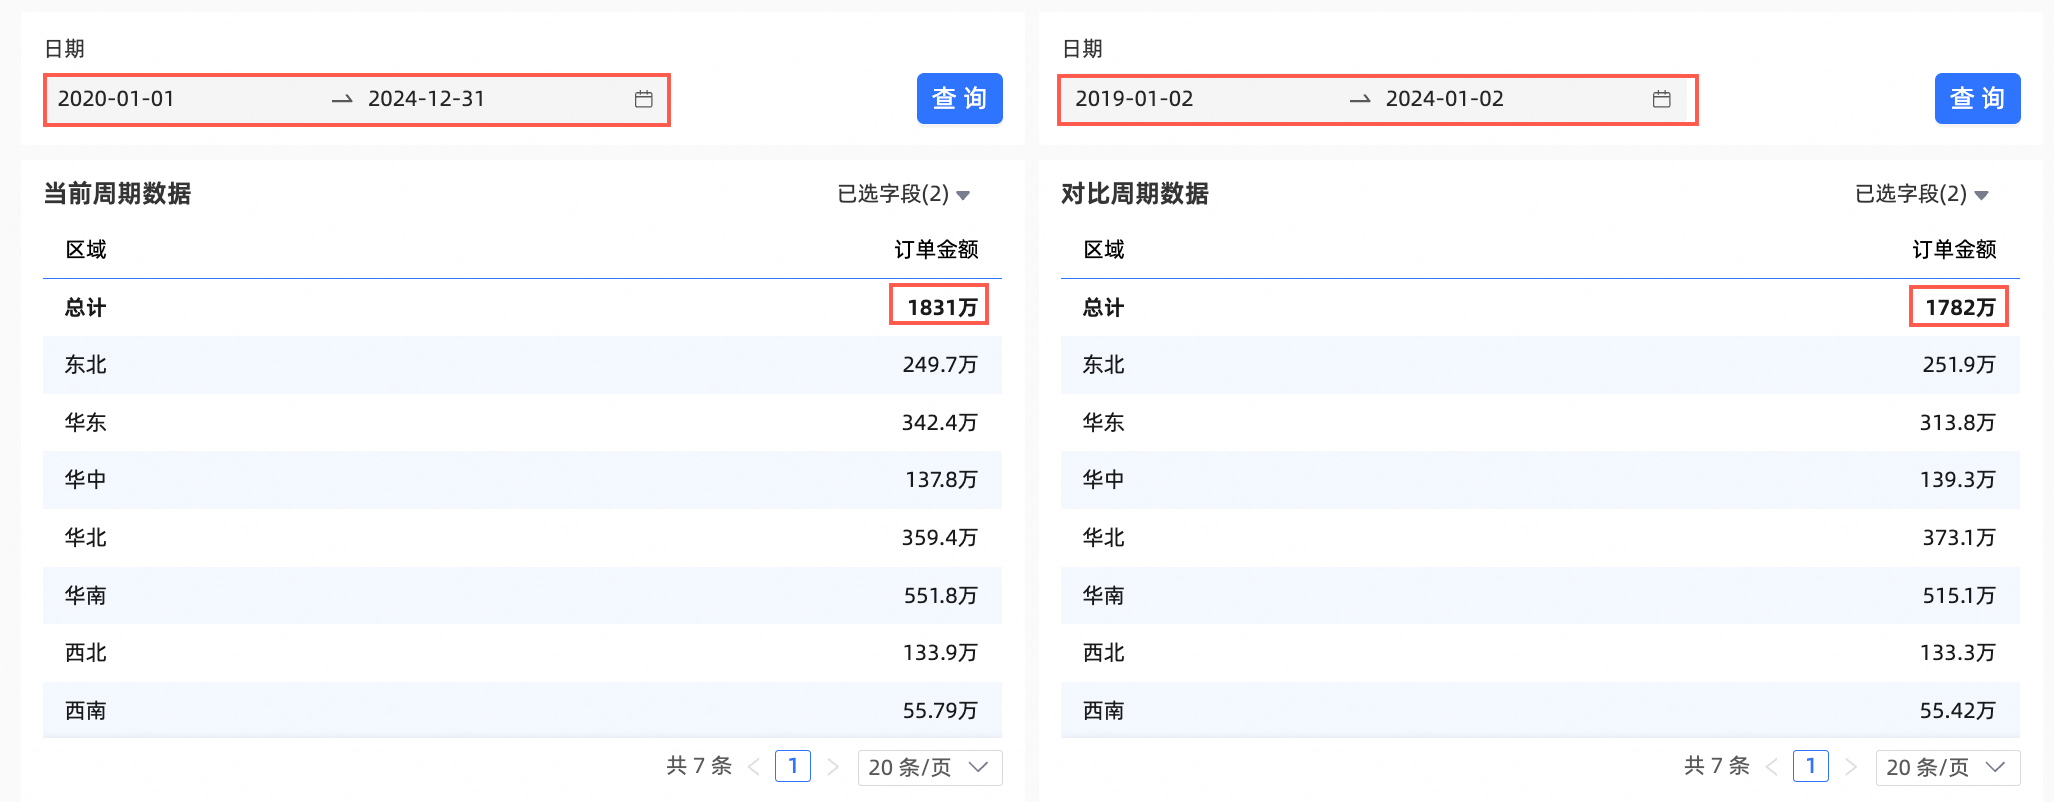
Task: Click 查询 button for the 2020-01-01 date range
Action: [960, 98]
